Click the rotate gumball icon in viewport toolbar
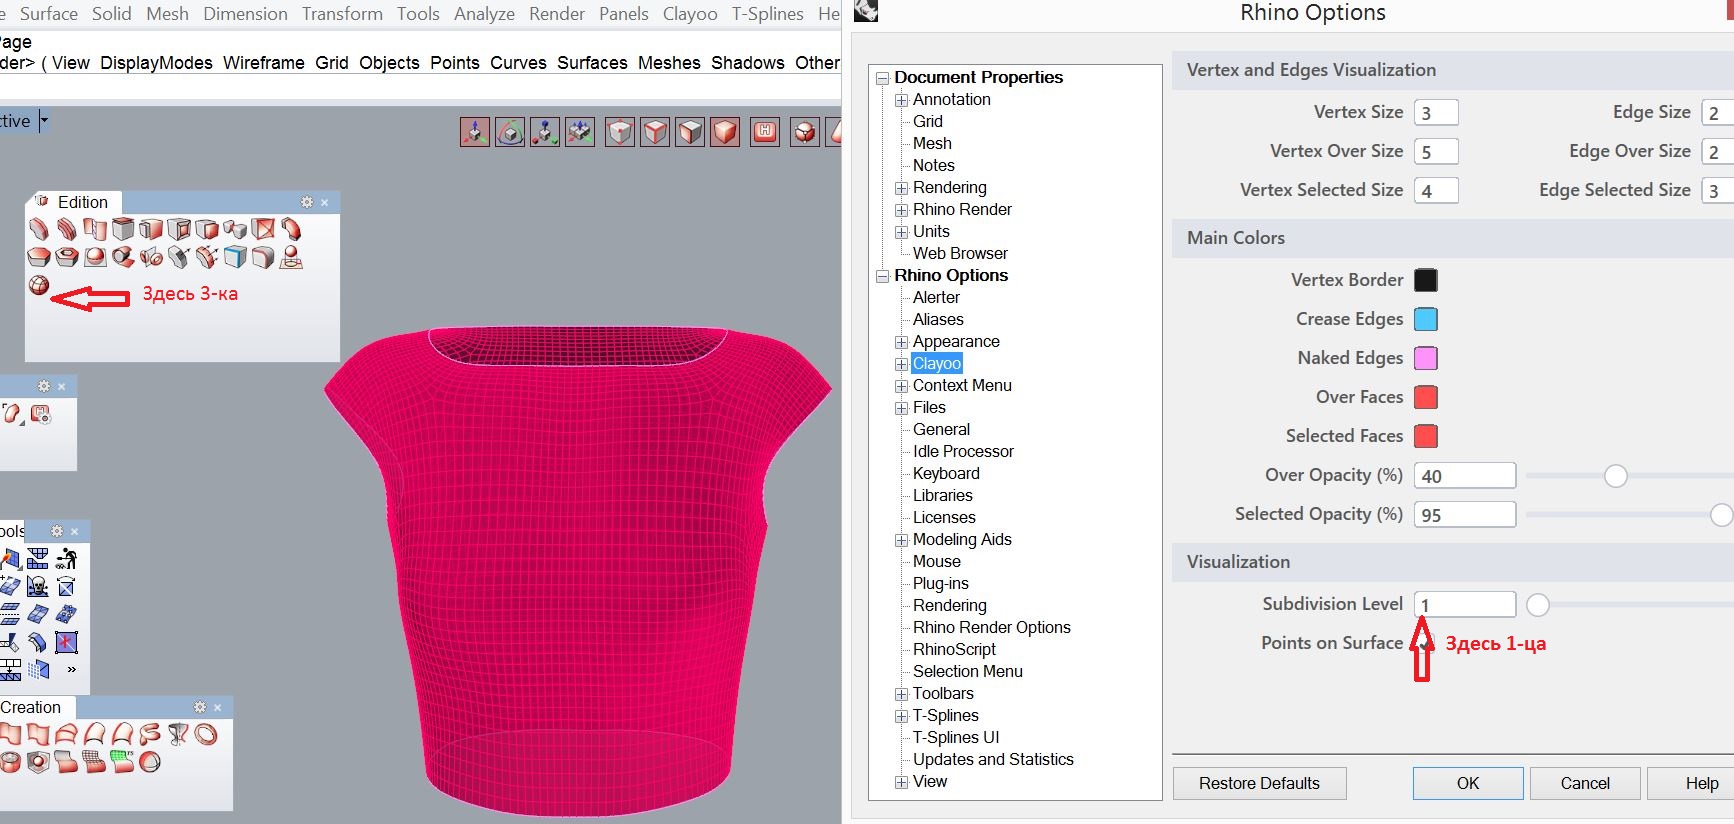The height and width of the screenshot is (824, 1734). pos(510,132)
